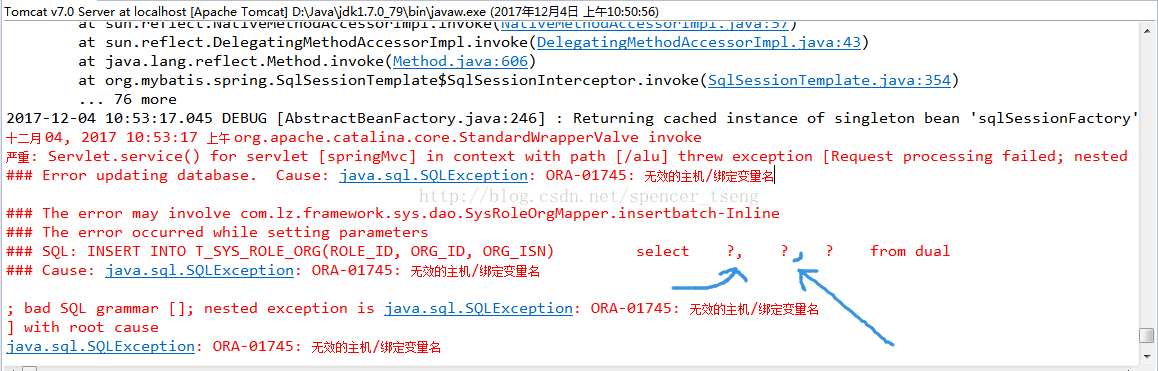Open the SqlSessionTemplate.java:354 stack trace link

pos(829,81)
